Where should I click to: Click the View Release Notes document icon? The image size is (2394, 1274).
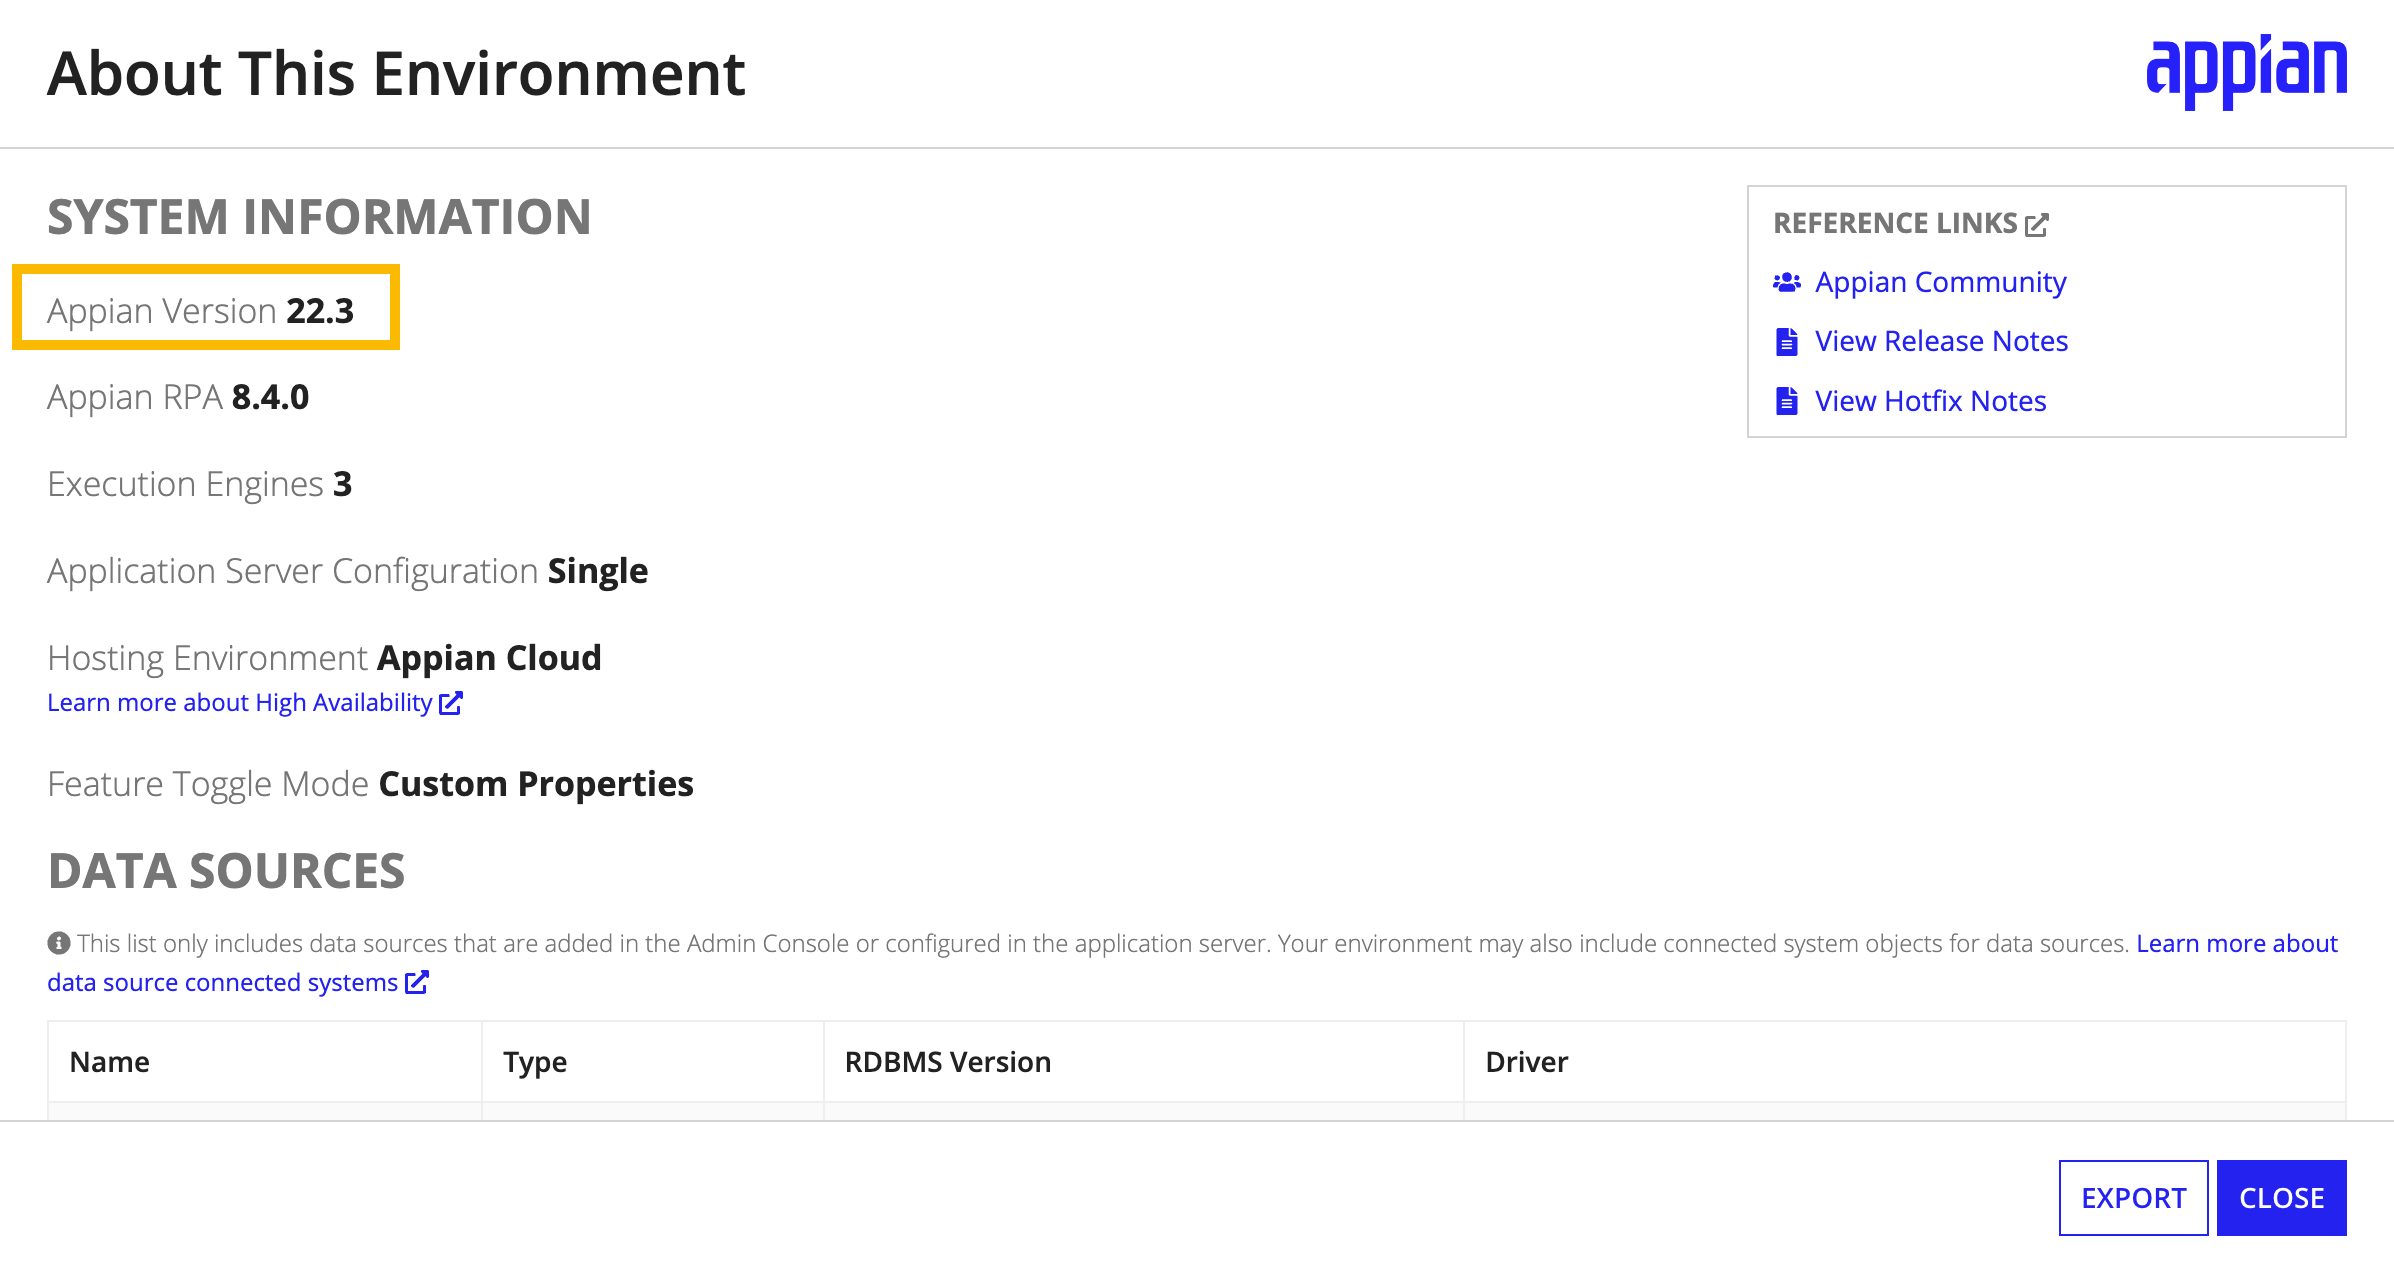point(1786,340)
